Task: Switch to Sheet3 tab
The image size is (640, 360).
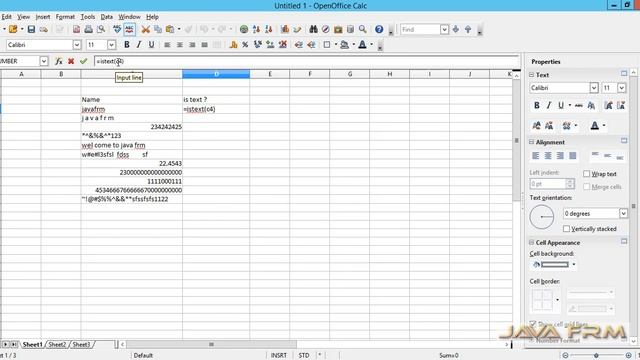Action: coord(81,344)
